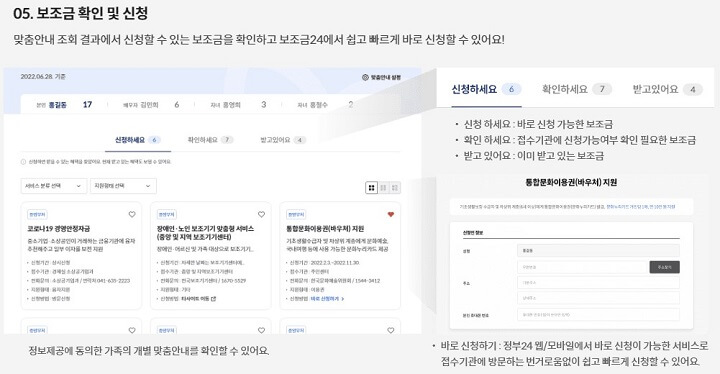Open 통합문화이용권(바우처) 지원 card title

coord(325,228)
